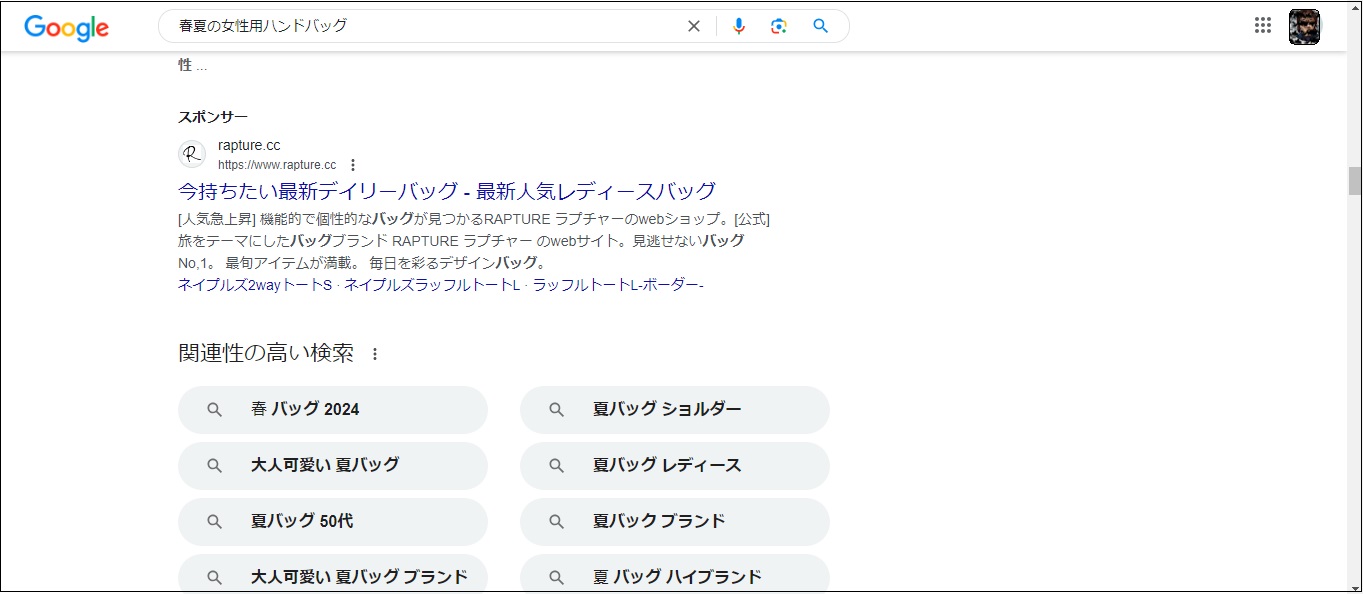
Task: Click the page vertical scrollbar thumb
Action: 1355,181
